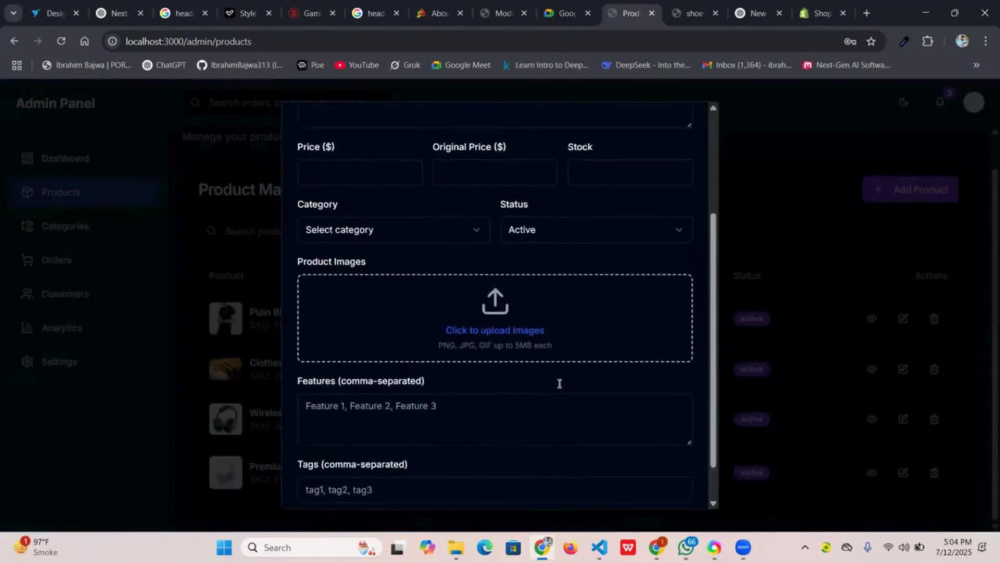Viewport: 1000px width, 563px height.
Task: Click the browser back arrow
Action: [14, 41]
